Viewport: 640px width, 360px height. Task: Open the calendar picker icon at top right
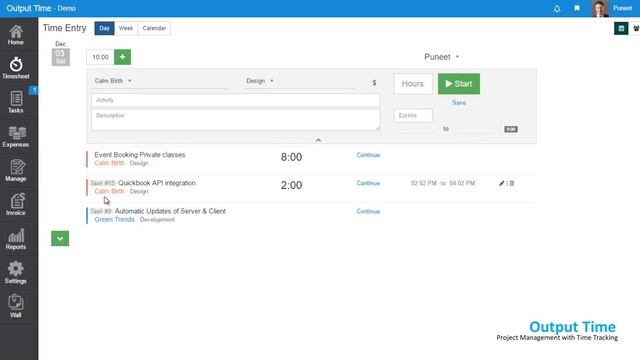pyautogui.click(x=621, y=28)
